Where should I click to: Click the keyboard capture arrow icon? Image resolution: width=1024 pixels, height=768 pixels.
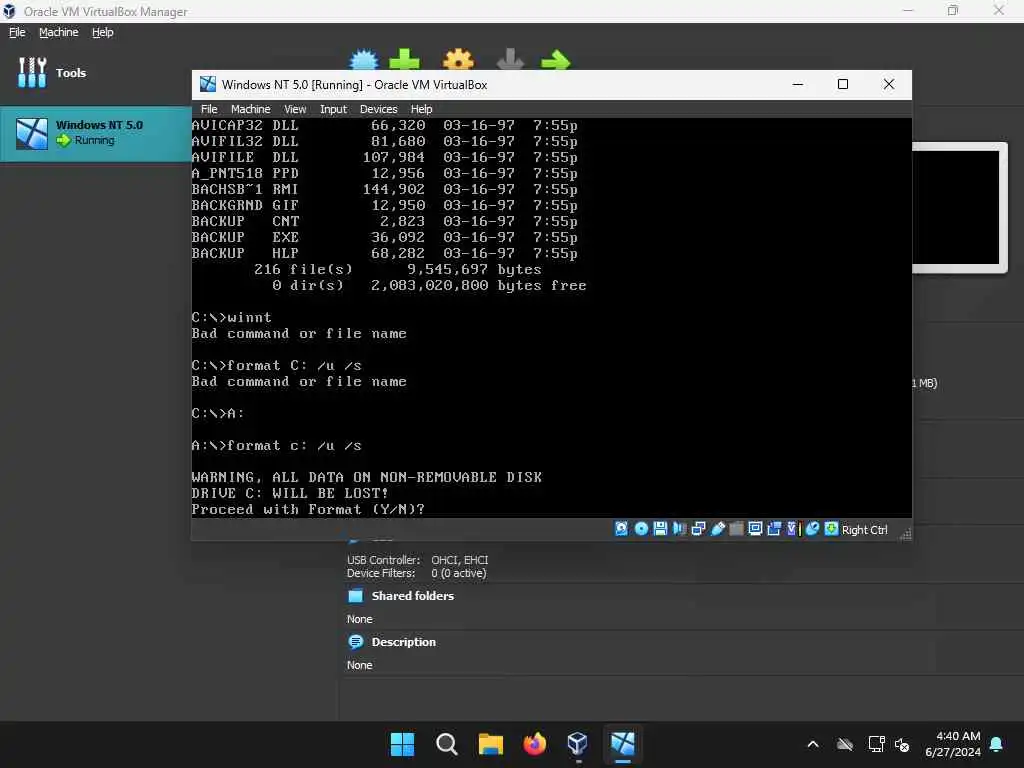click(831, 529)
